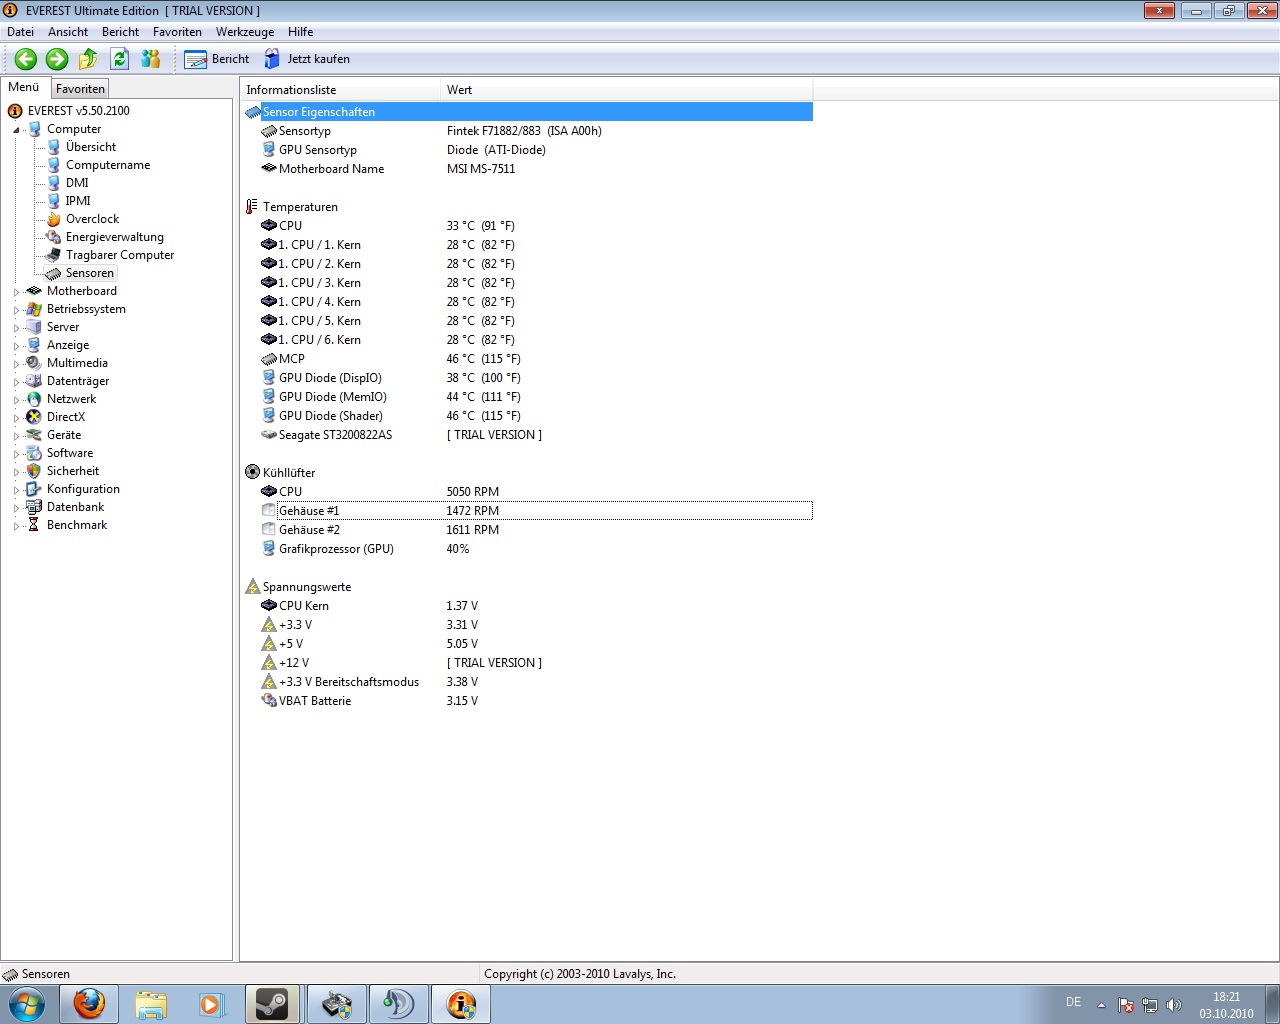Open Firefox from the taskbar
Screen dimensions: 1280x1024
[x=89, y=1004]
